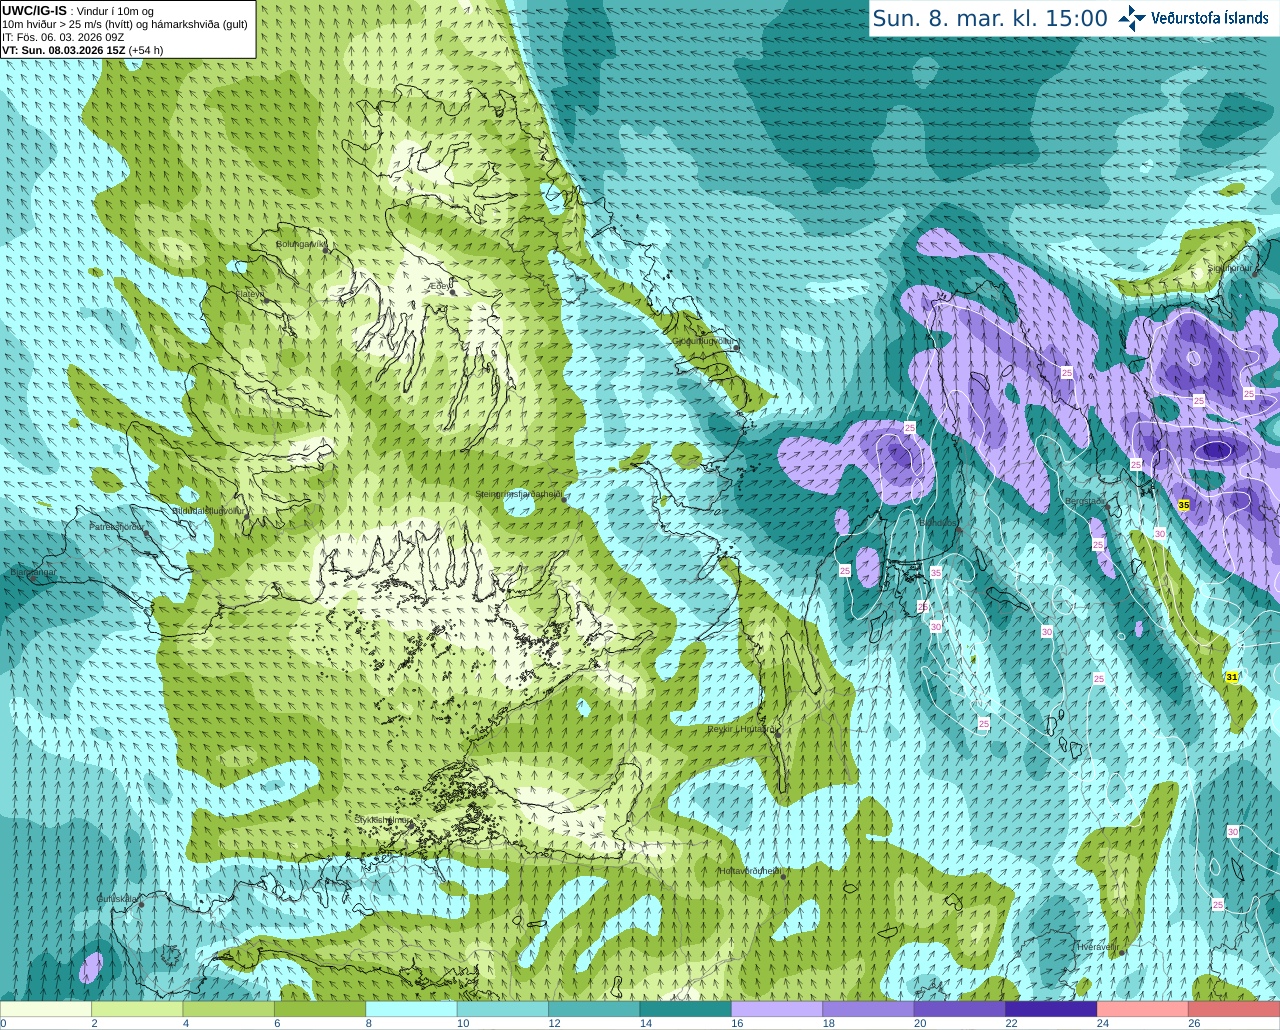Image resolution: width=1280 pixels, height=1030 pixels.
Task: Select the 14–16 m/s dark teal legend swatch
Action: point(685,1009)
